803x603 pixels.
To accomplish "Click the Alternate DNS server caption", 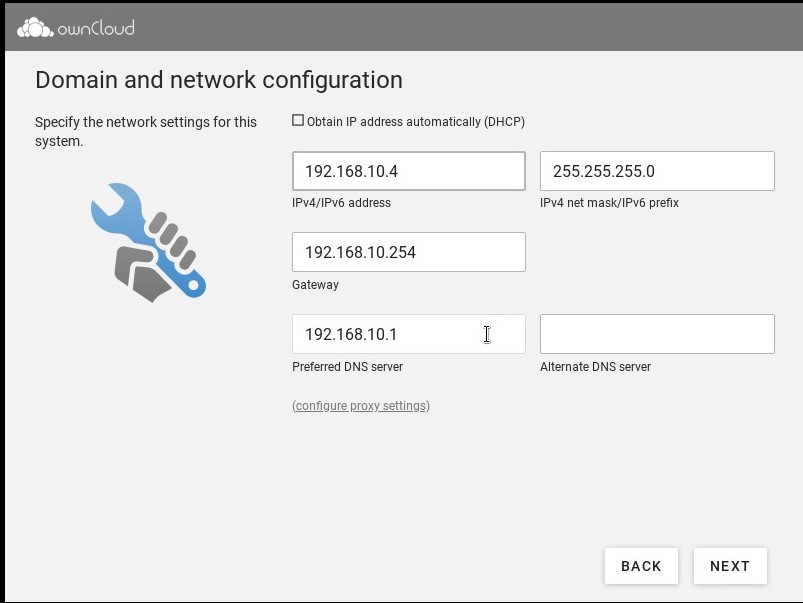I will pyautogui.click(x=595, y=367).
